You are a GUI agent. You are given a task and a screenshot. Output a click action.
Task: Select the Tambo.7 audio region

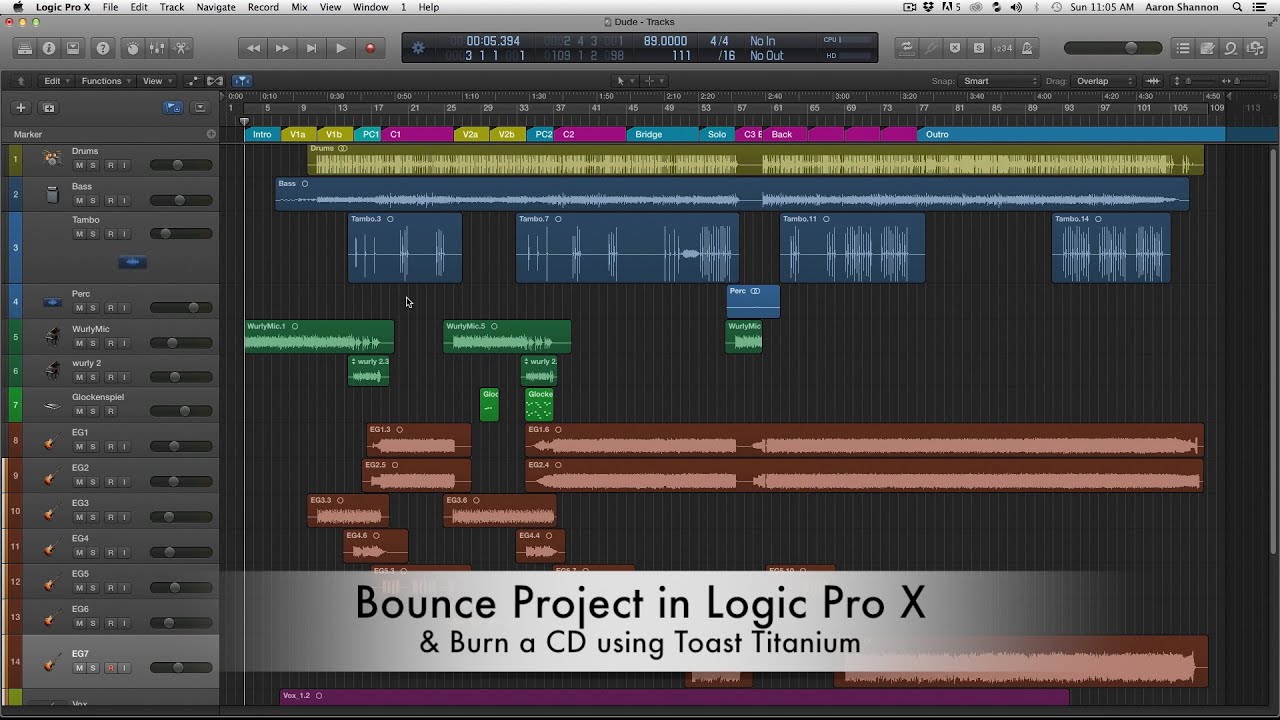tap(627, 247)
